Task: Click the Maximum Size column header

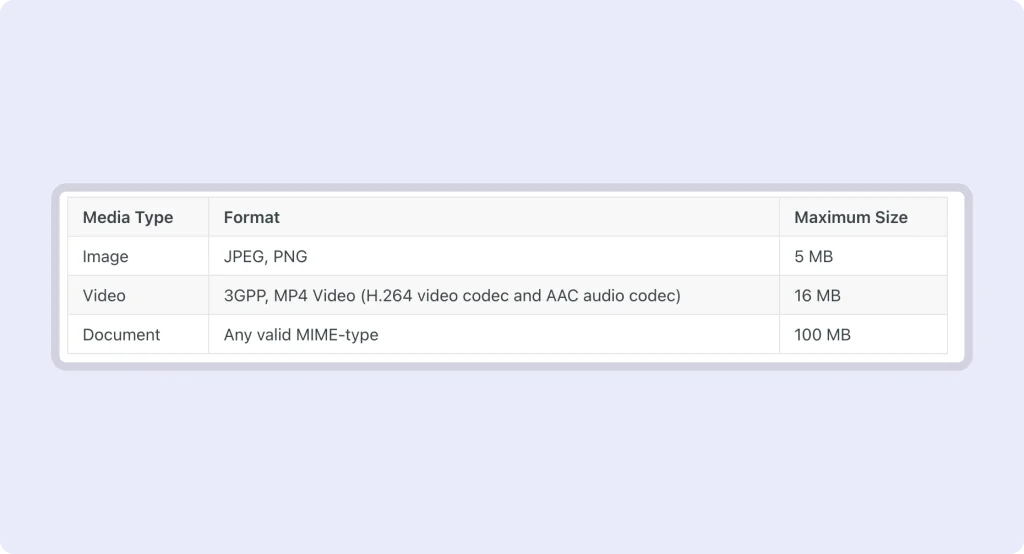Action: (x=851, y=217)
